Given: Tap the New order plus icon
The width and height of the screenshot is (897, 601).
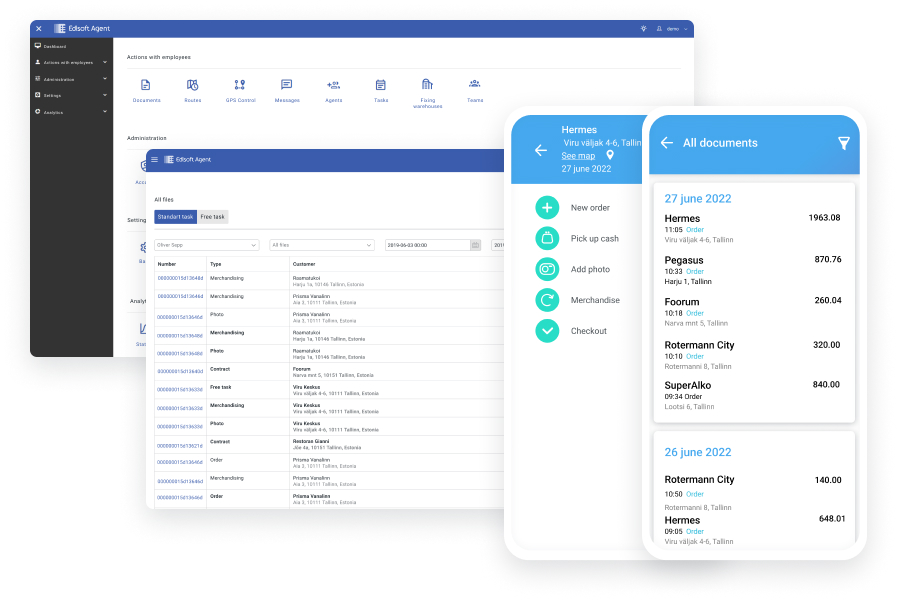Looking at the screenshot, I should tap(547, 208).
